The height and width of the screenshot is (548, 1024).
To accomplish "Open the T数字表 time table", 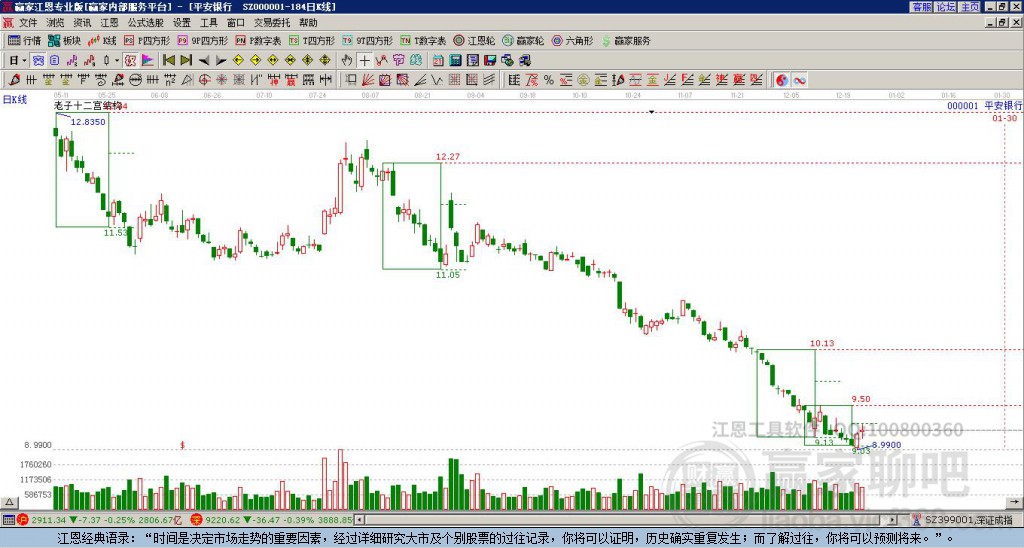I will click(423, 40).
